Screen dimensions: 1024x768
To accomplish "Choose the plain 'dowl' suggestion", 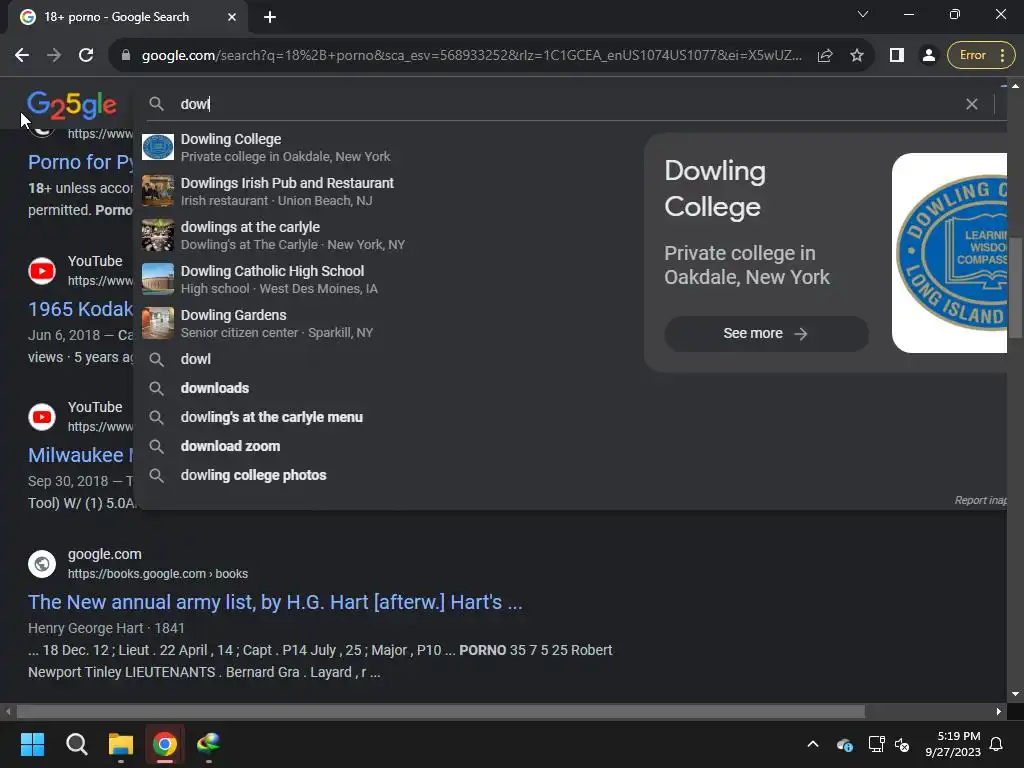I will [389, 359].
